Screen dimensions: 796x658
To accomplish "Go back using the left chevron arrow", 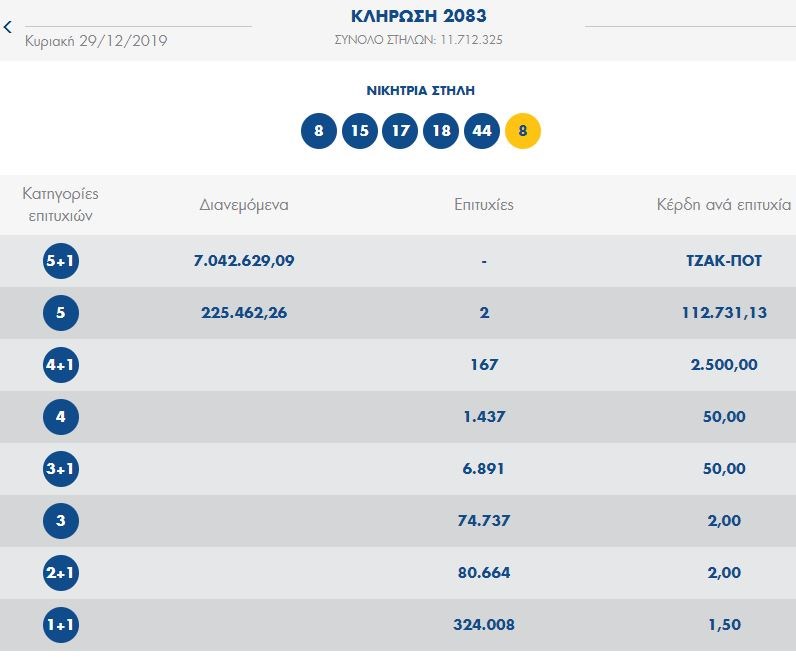I will click(8, 28).
